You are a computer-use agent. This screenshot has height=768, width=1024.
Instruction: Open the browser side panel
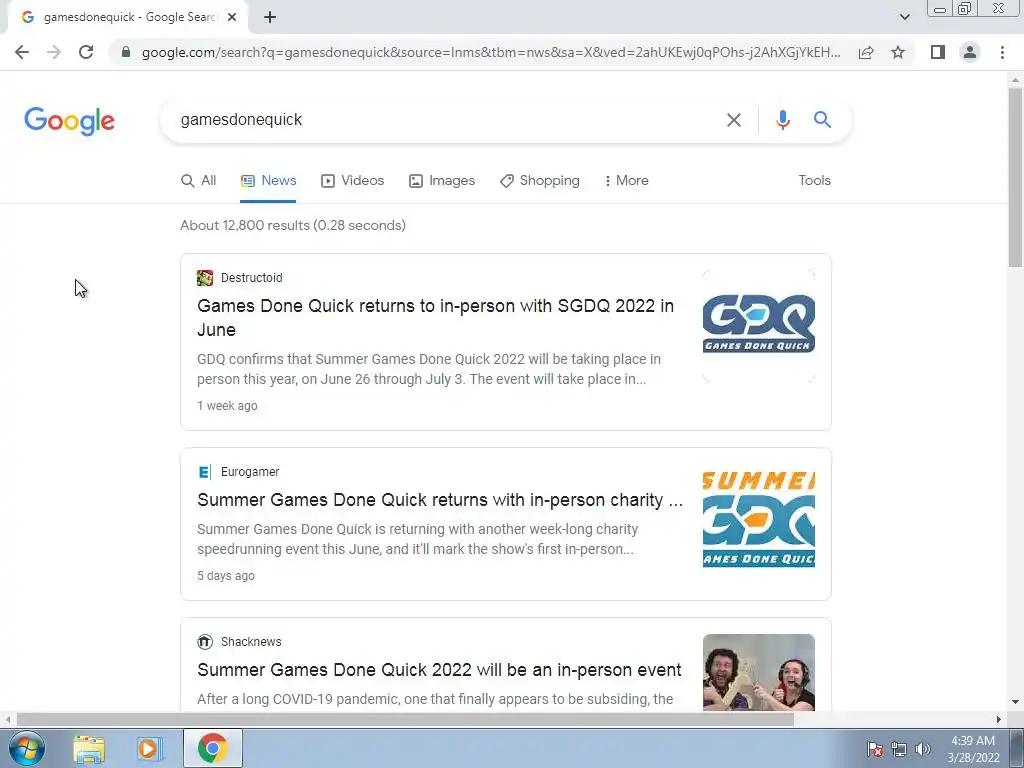[938, 52]
